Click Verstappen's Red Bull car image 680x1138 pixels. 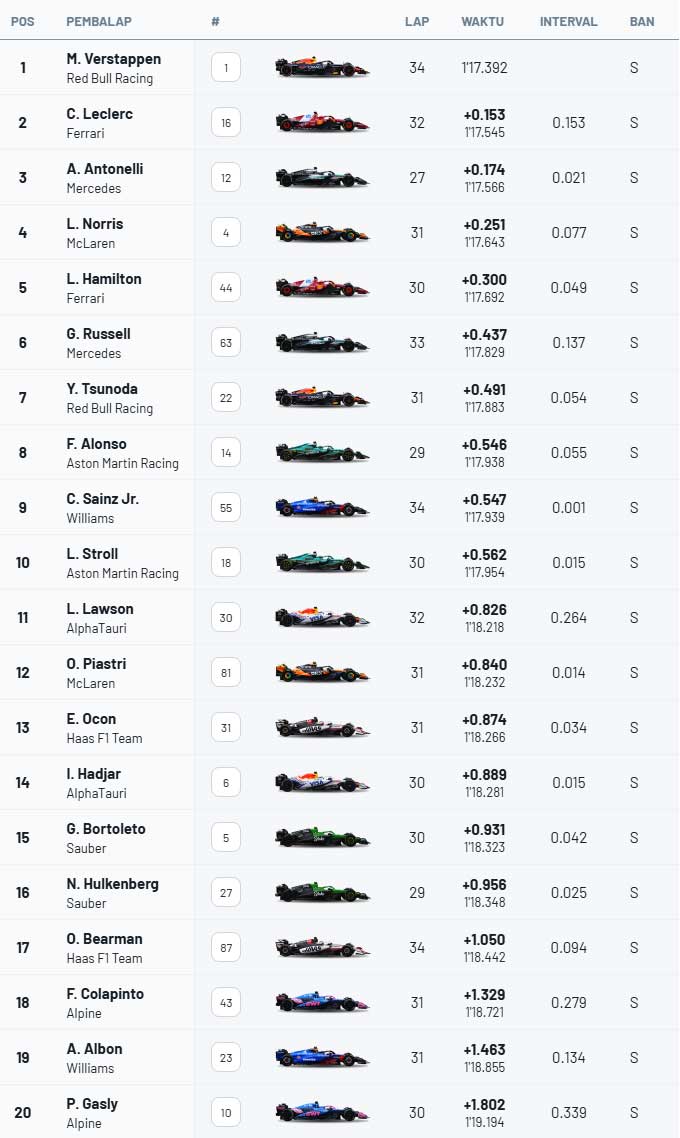(322, 68)
